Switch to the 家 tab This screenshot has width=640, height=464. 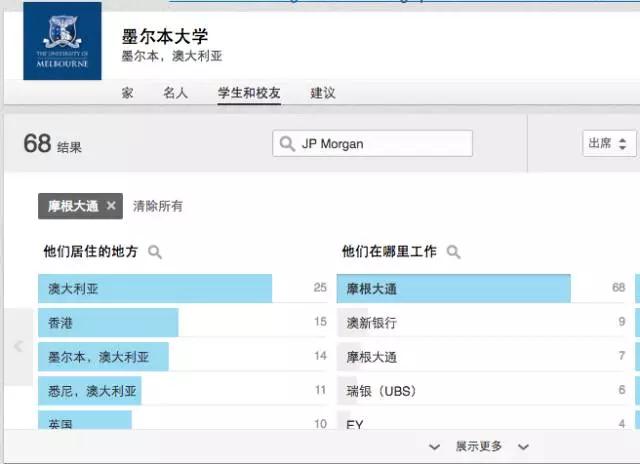pyautogui.click(x=127, y=93)
